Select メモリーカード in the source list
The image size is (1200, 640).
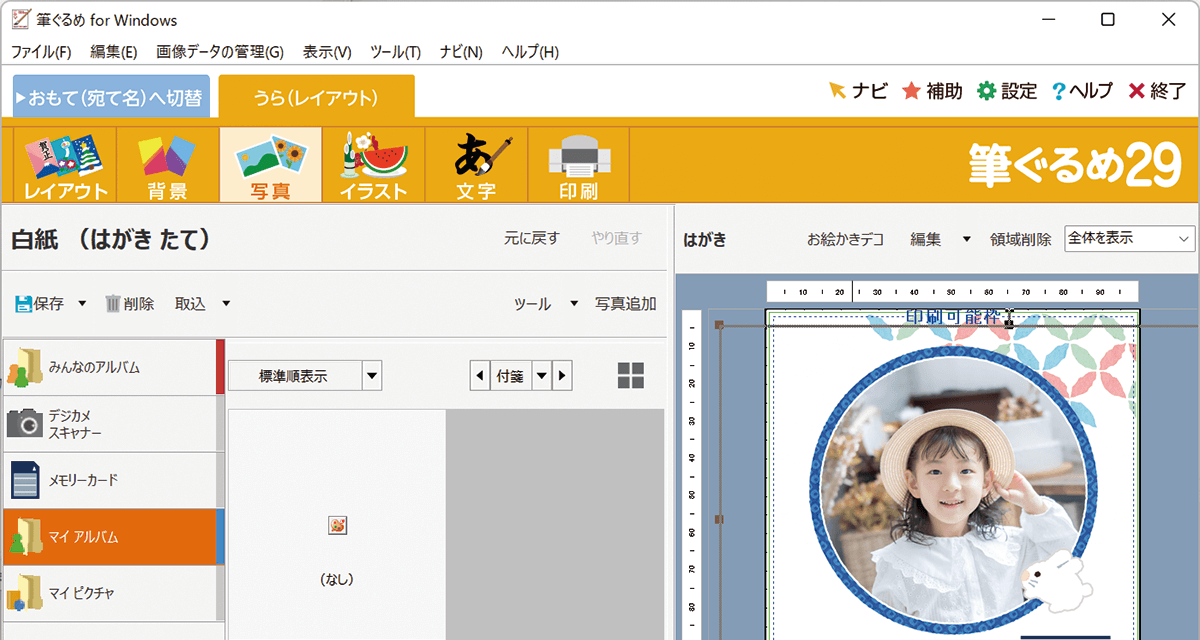tap(113, 480)
